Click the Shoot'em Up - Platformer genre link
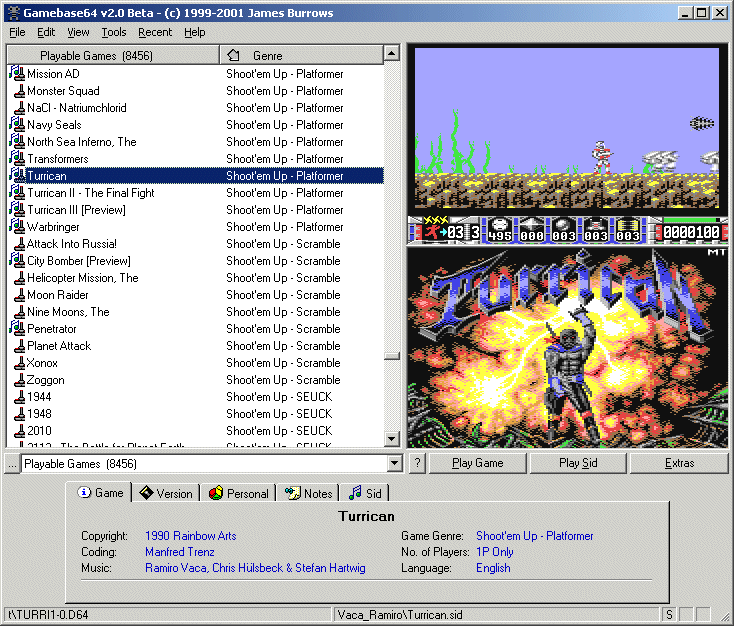Screen dimensions: 734x626 click(535, 536)
